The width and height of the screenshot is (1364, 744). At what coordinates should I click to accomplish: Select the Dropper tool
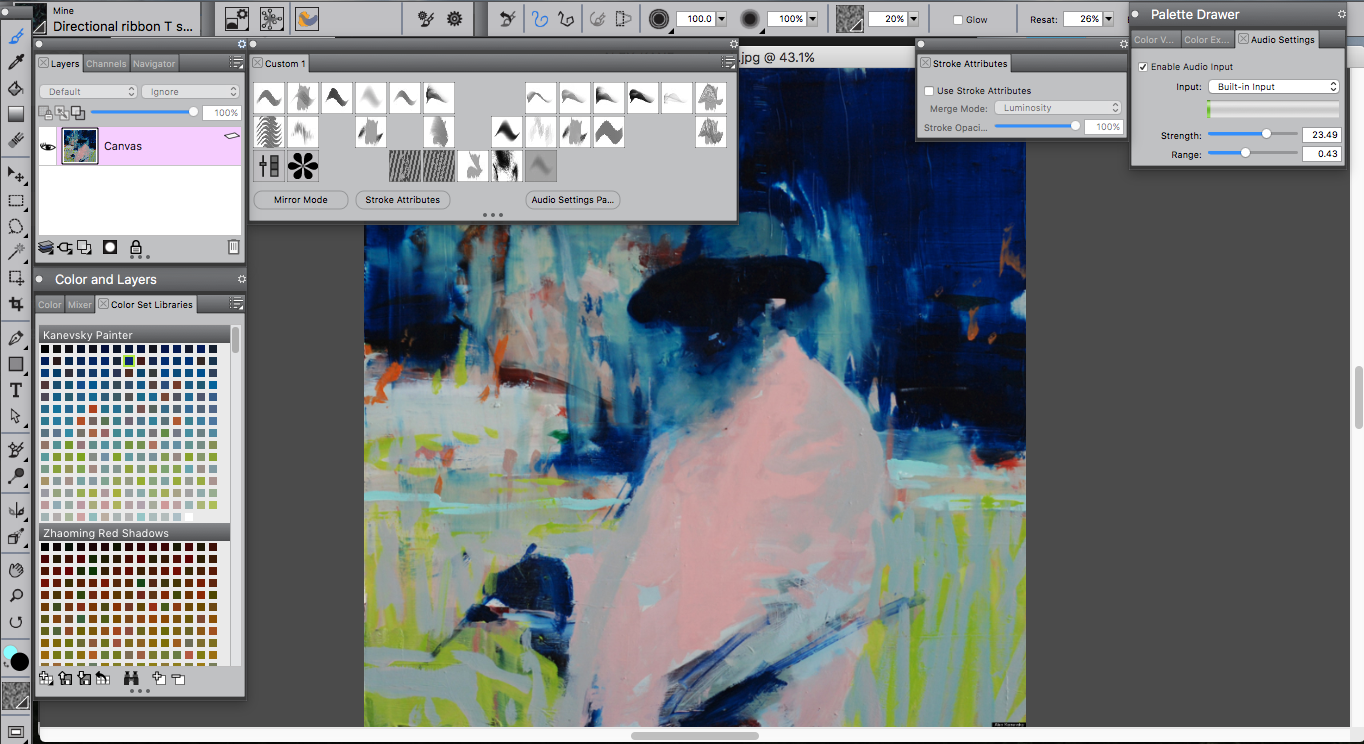point(16,63)
